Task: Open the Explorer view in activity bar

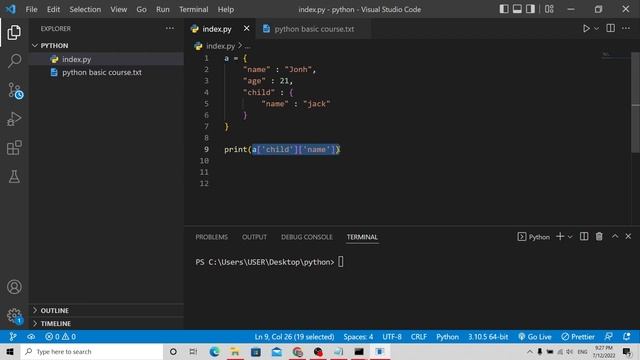Action: tap(14, 32)
